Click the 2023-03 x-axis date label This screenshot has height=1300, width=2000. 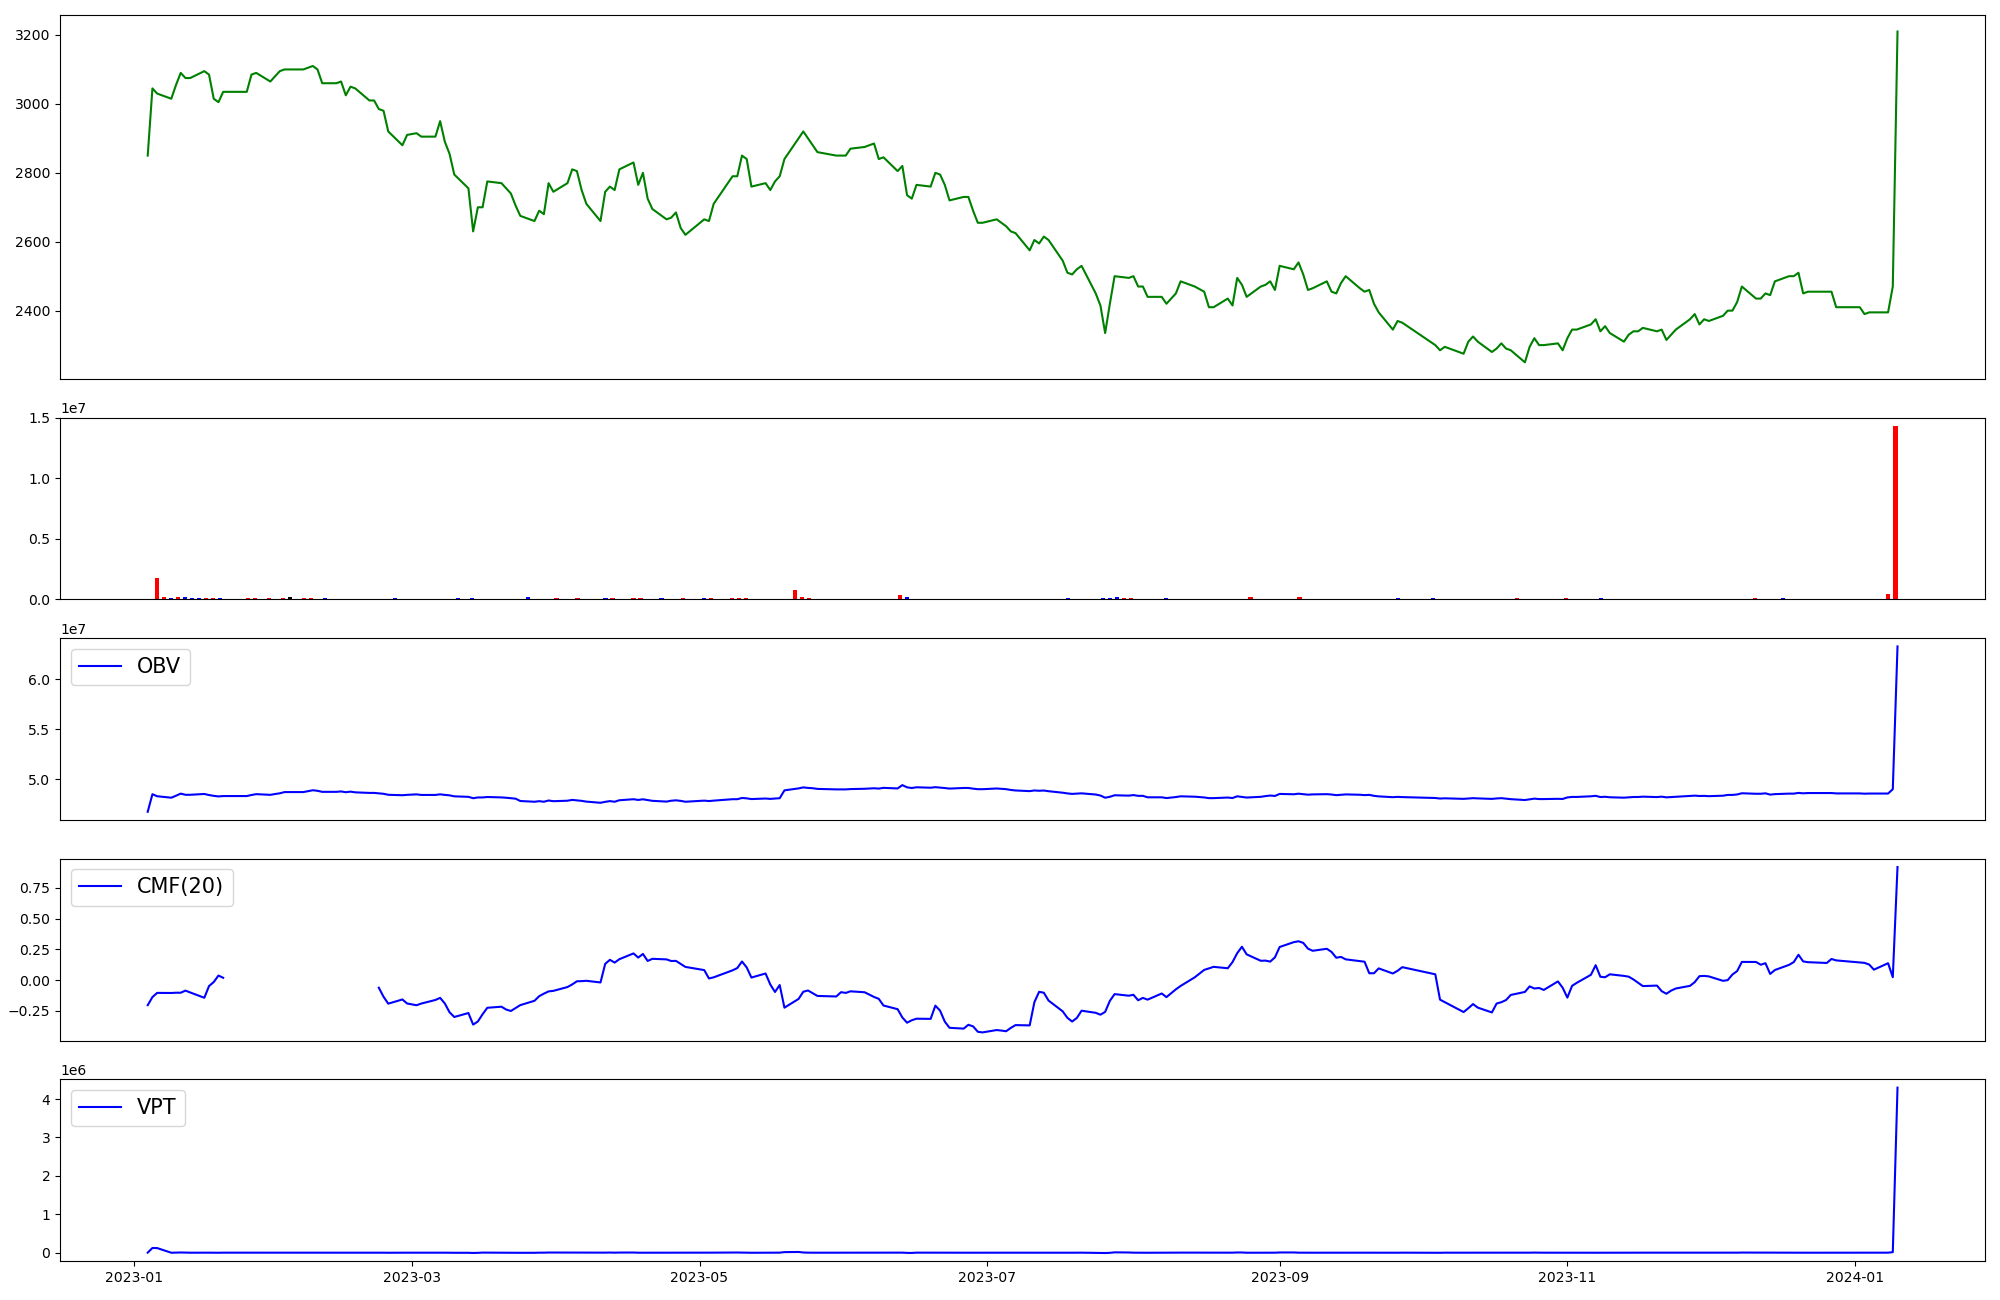[412, 1277]
